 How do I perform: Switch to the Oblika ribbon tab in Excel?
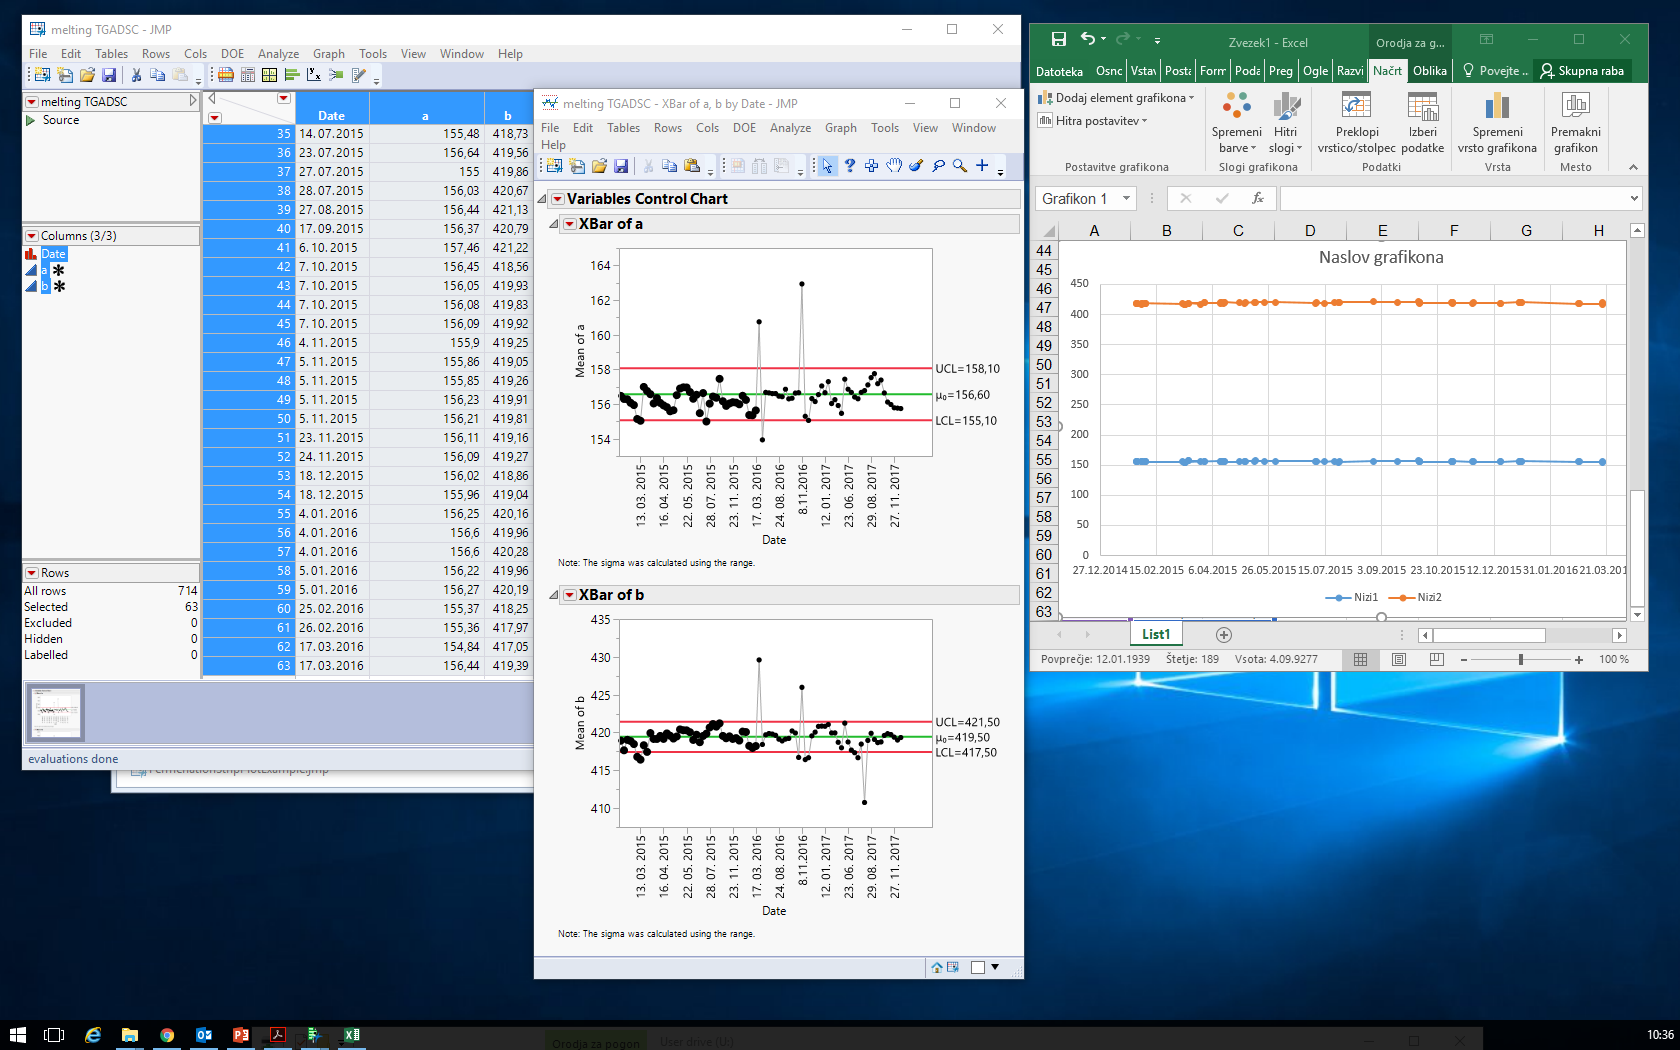pos(1430,70)
